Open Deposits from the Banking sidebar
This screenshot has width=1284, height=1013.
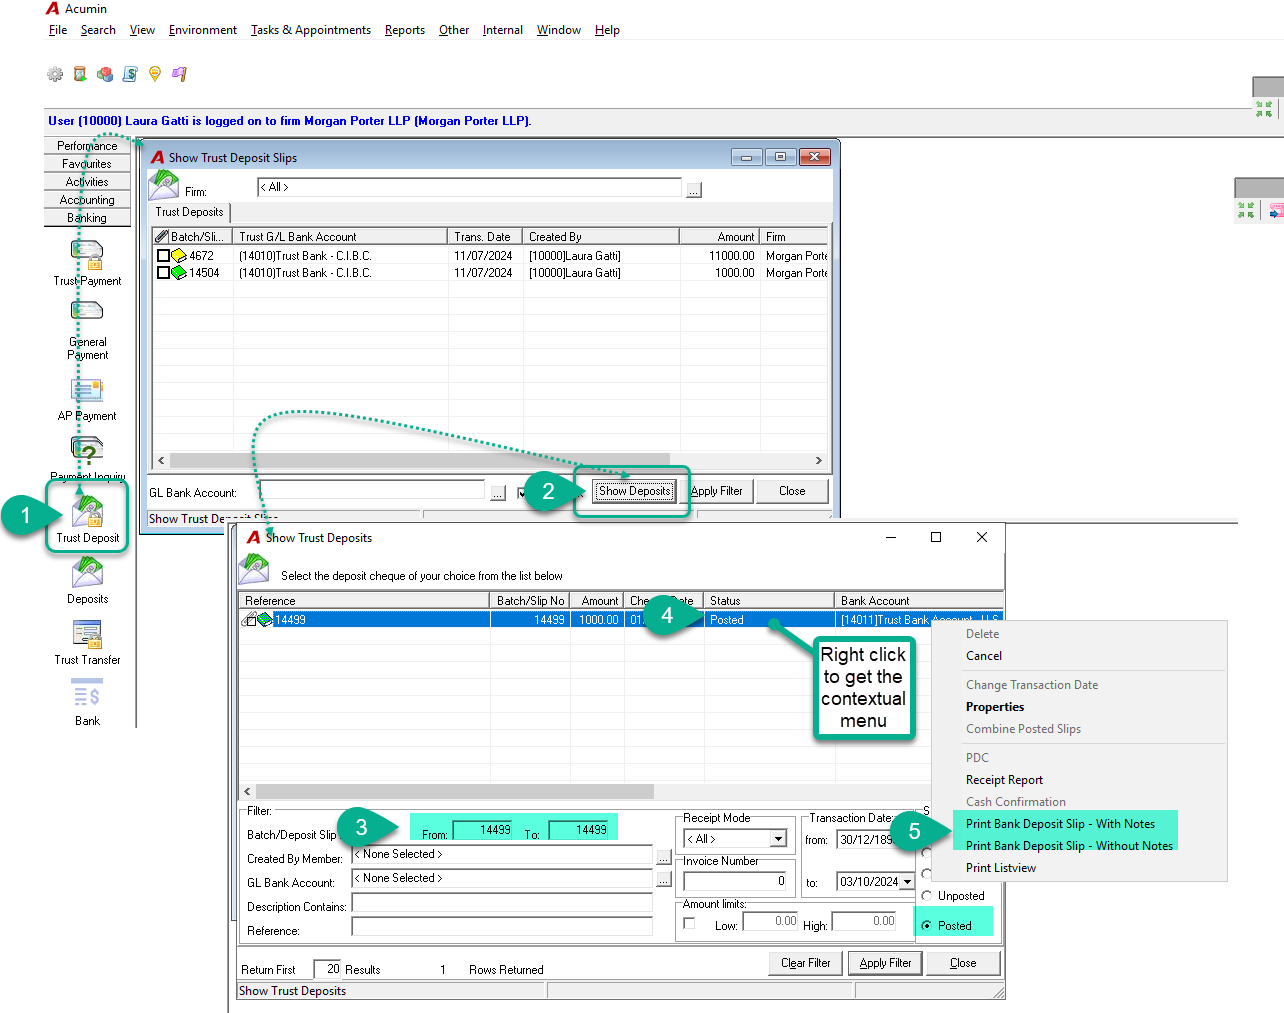pos(87,582)
